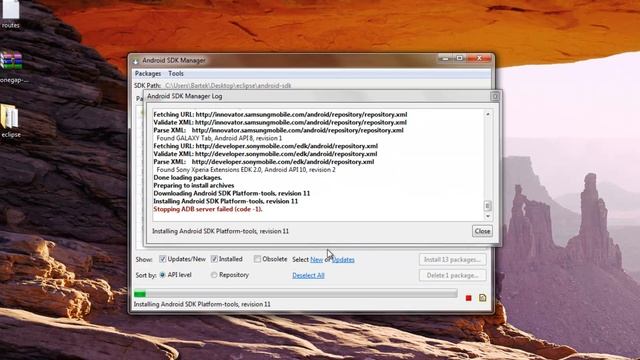Click the Android SDK Manager title icon
This screenshot has width=640, height=360.
point(136,61)
